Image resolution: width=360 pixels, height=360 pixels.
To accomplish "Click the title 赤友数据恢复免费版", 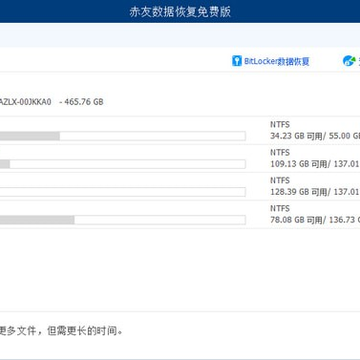I will [180, 12].
